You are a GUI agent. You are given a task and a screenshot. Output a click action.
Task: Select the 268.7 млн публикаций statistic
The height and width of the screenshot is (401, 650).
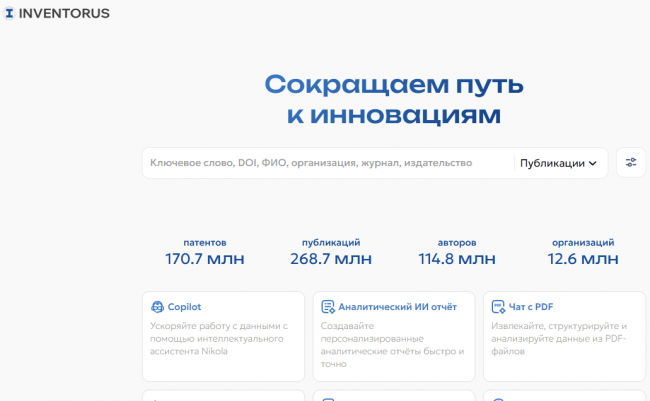tap(331, 259)
